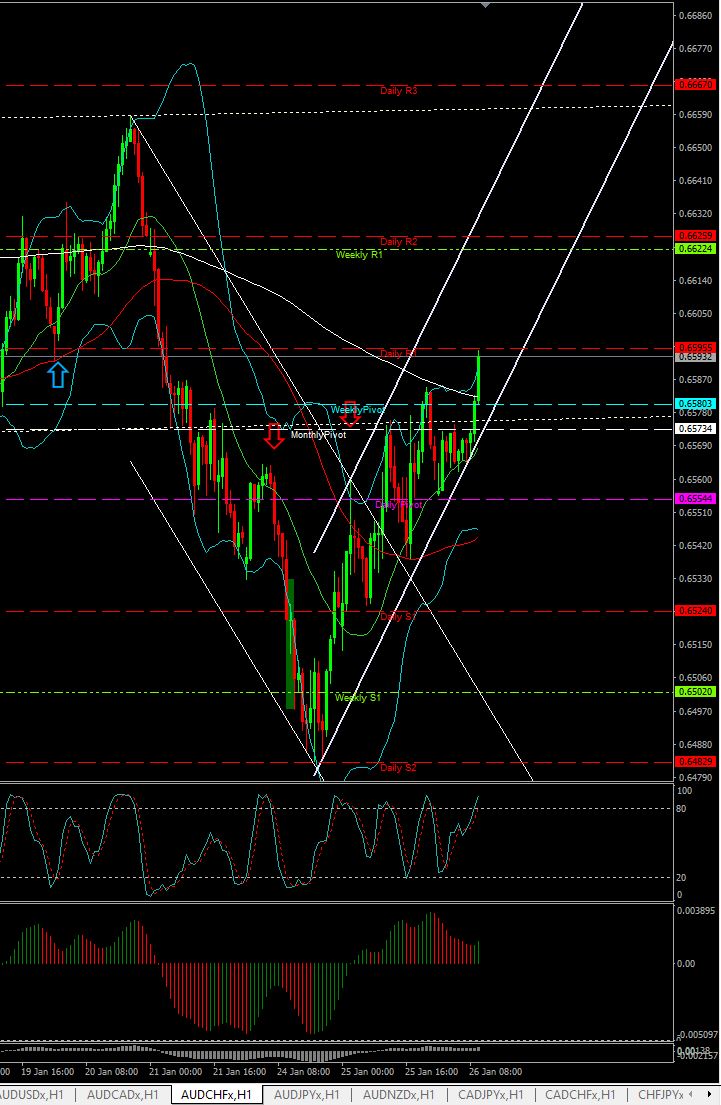Click the 26 Jan 08:00 time label
This screenshot has width=721, height=1105.
(495, 1072)
